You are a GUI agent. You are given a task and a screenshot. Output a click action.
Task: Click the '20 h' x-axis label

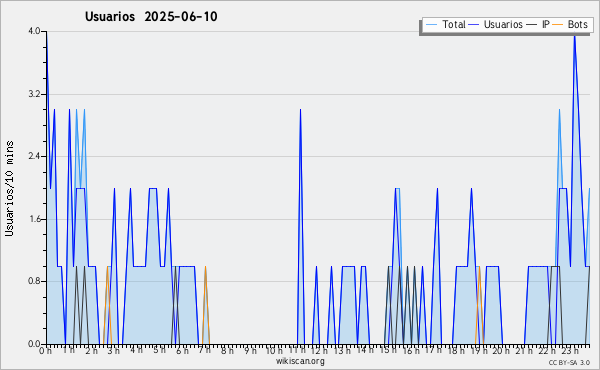point(501,351)
